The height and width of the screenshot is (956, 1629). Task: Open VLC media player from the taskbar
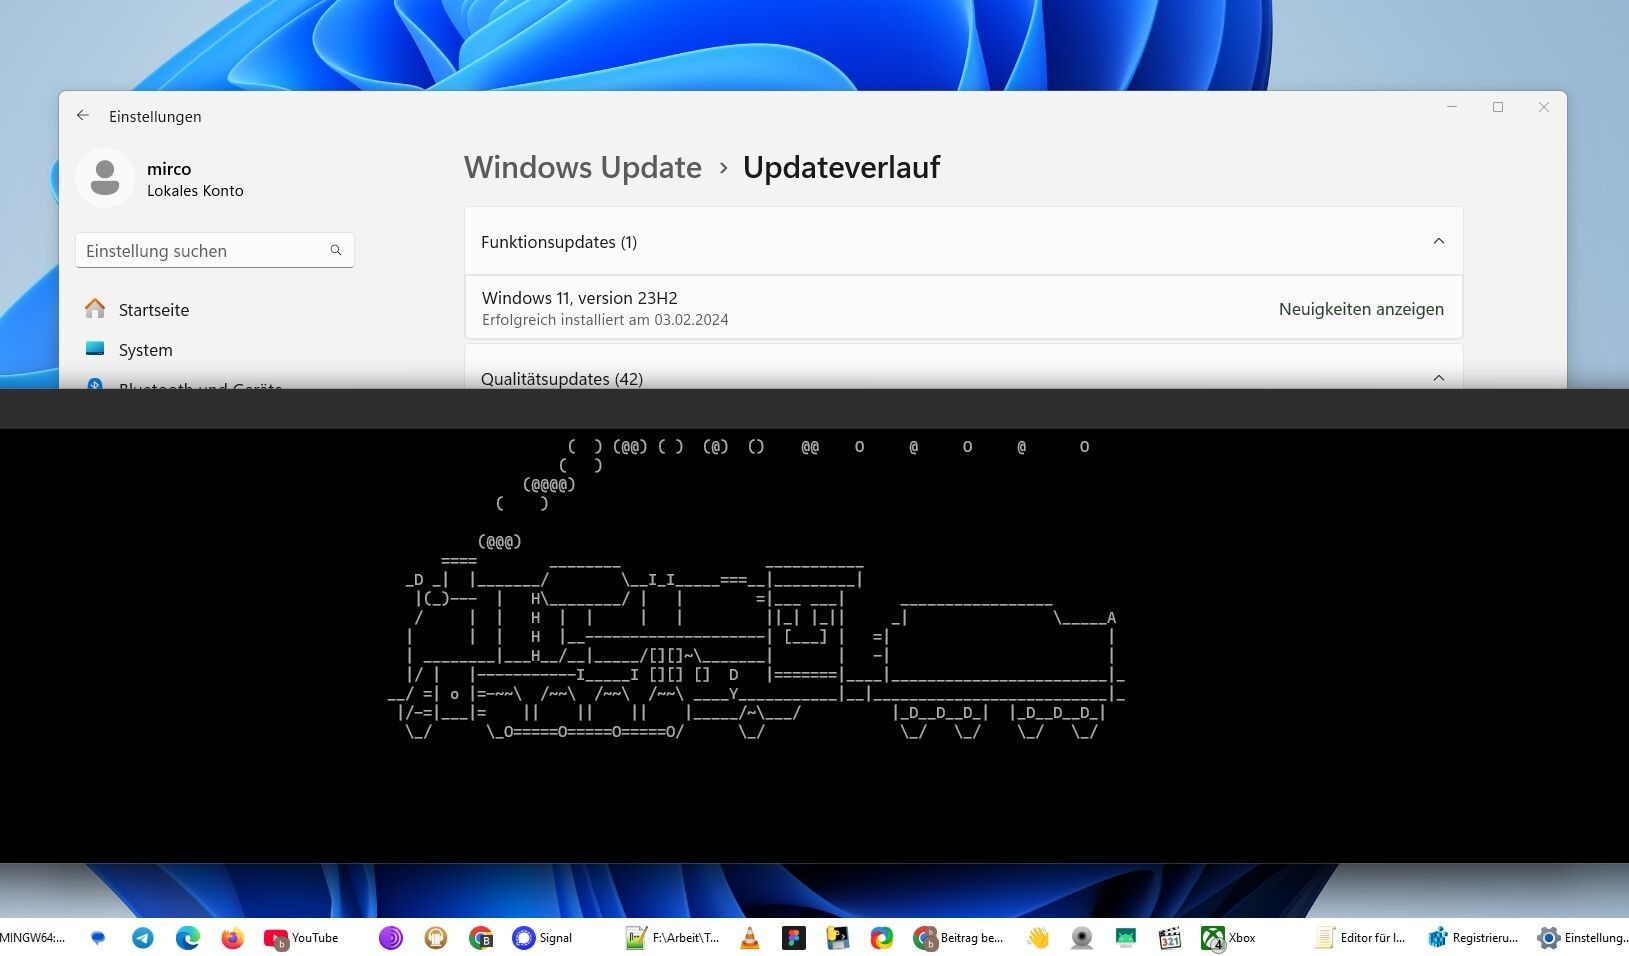tap(749, 938)
